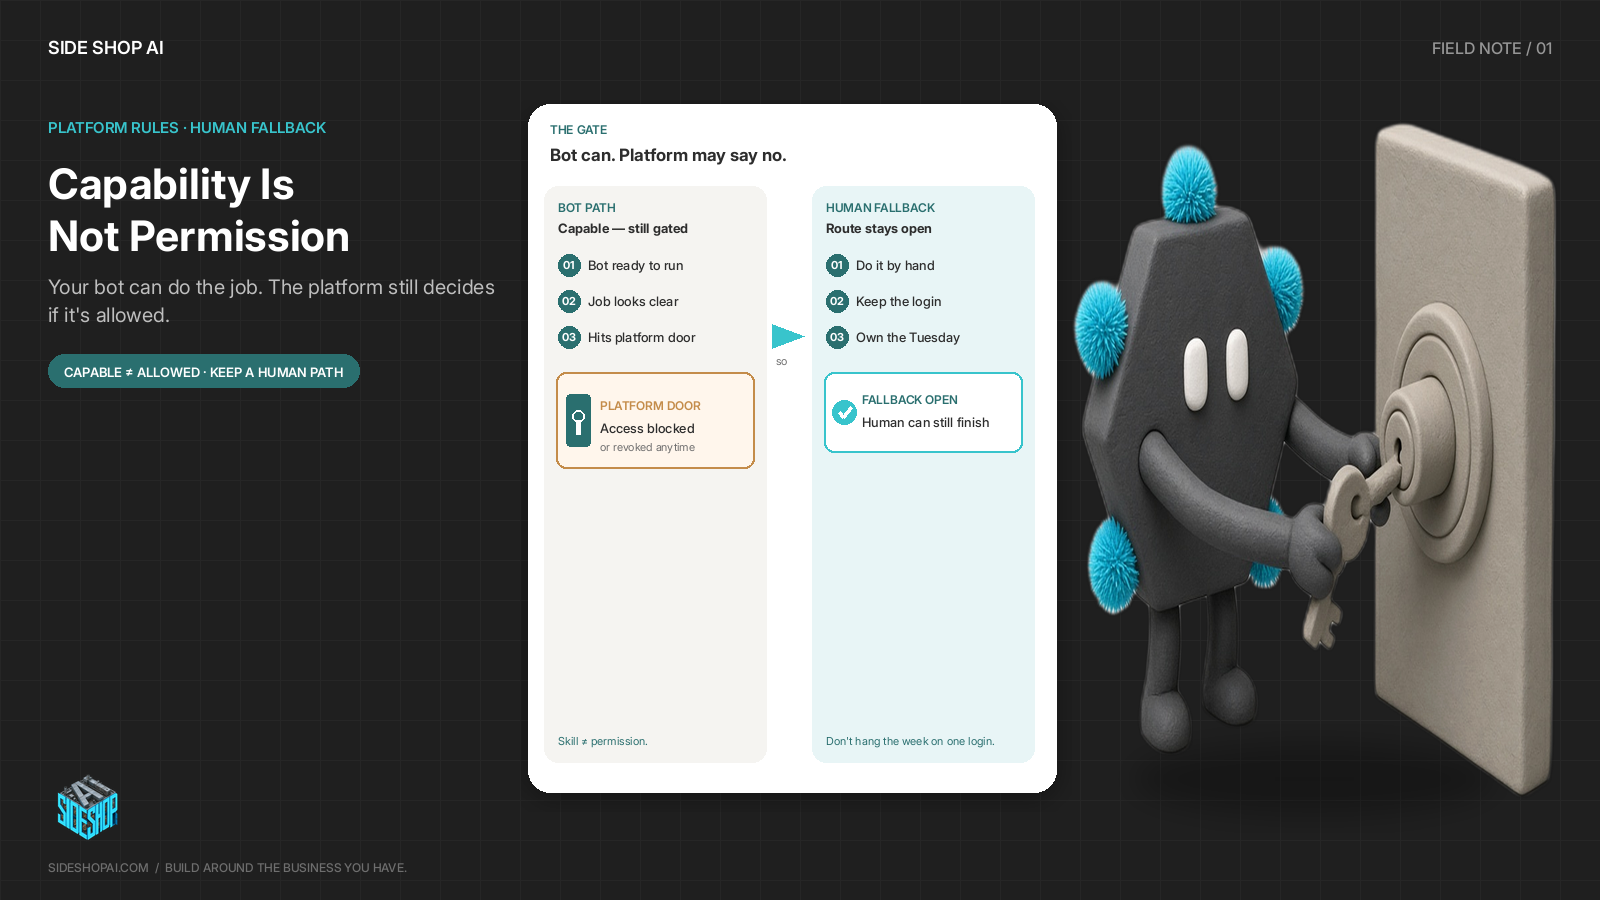
Task: Click the 'CAPABLE ≠ ALLOWED · KEEP A HUMAN PATH' pill
Action: click(x=204, y=371)
